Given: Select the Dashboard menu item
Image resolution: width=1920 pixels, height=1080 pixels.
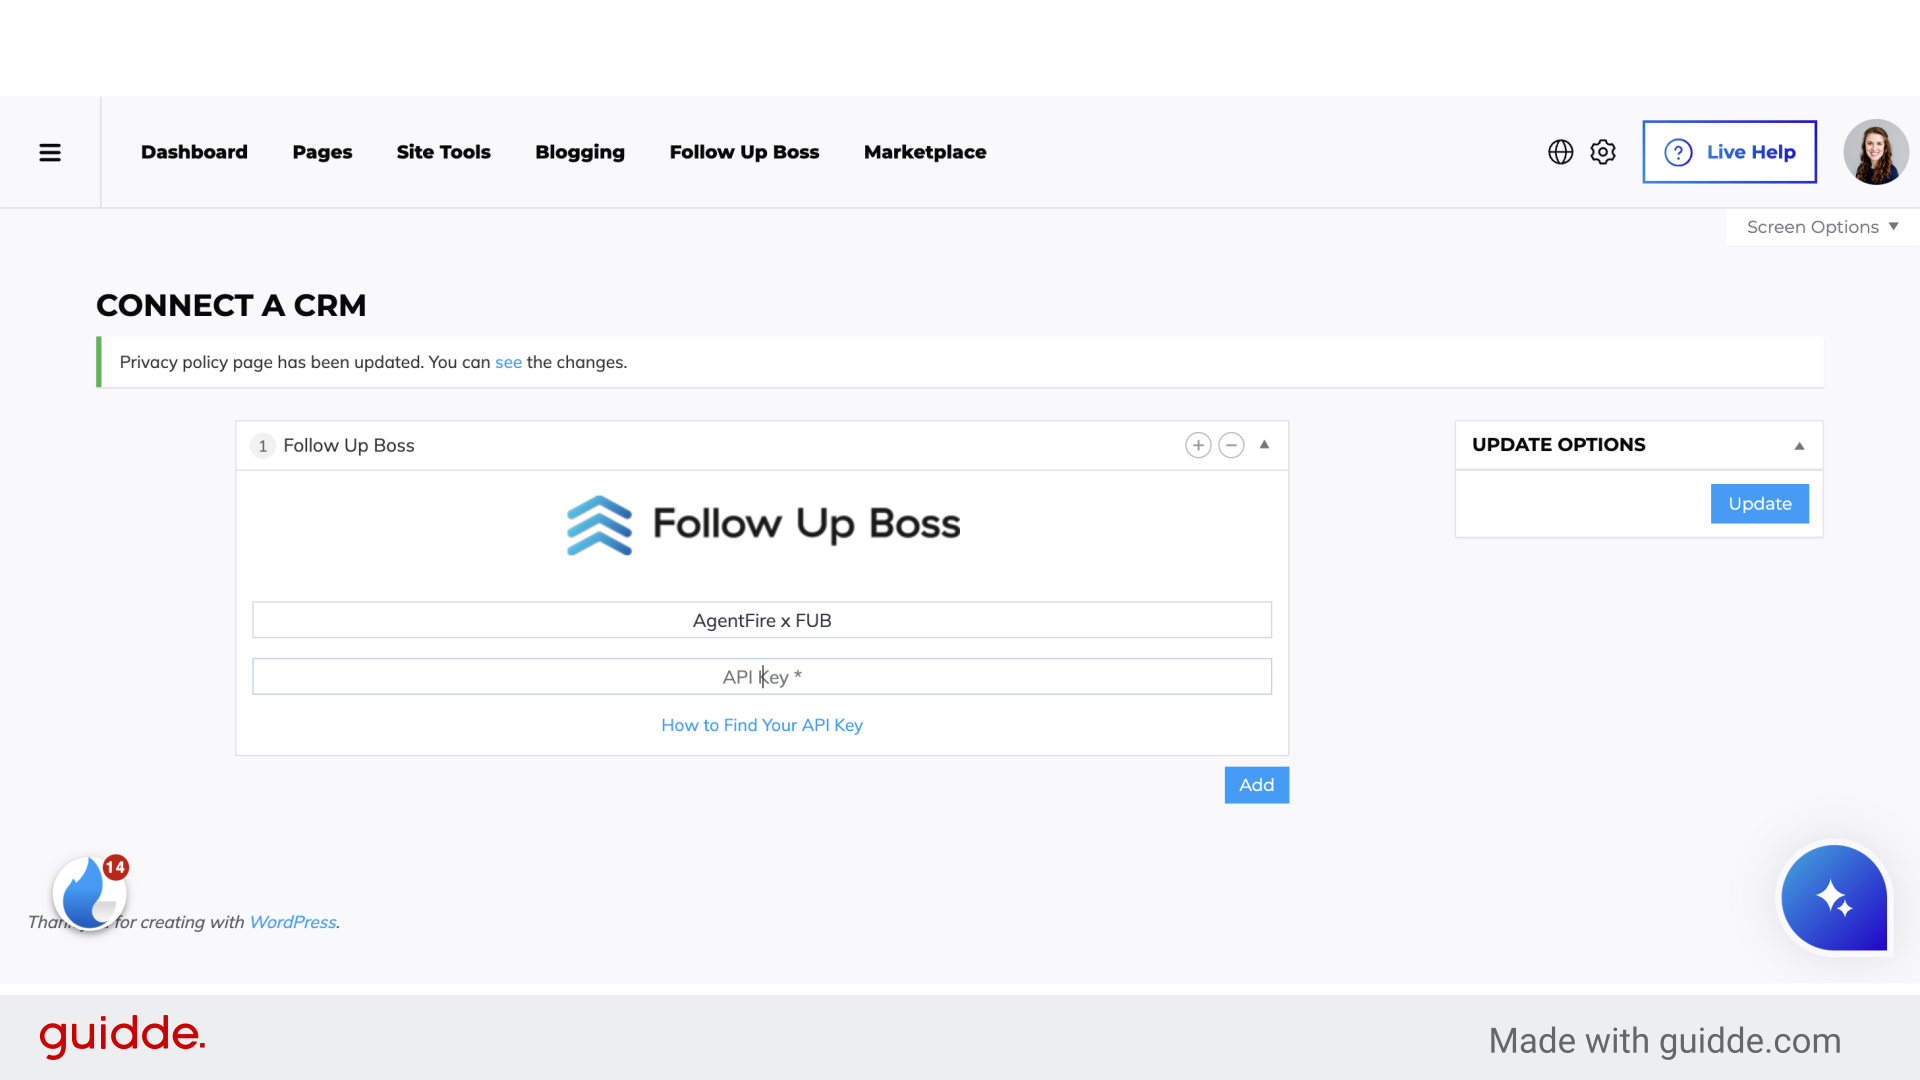Looking at the screenshot, I should [194, 152].
